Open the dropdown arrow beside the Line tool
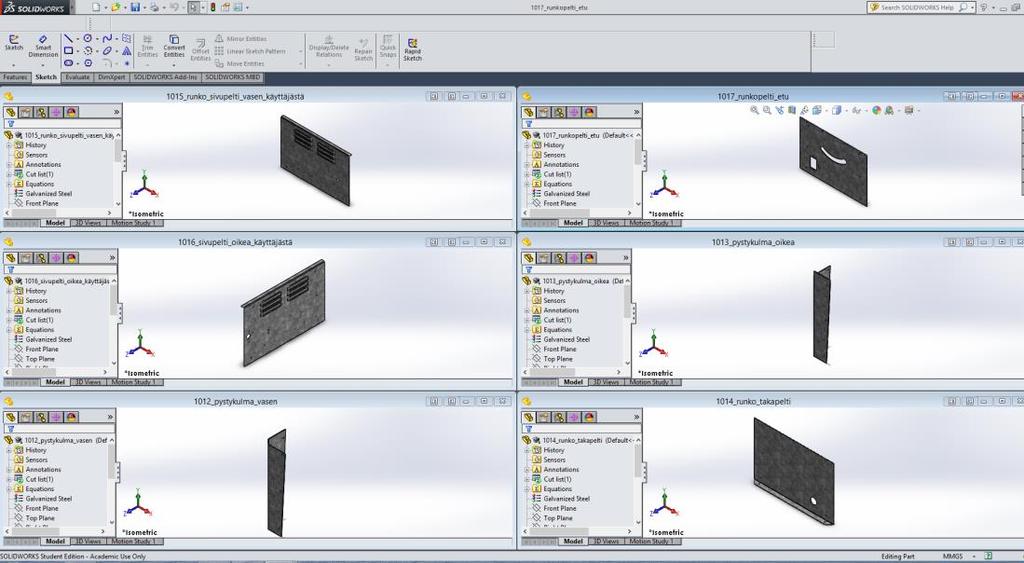Screen dimensions: 1024x563 coord(77,39)
